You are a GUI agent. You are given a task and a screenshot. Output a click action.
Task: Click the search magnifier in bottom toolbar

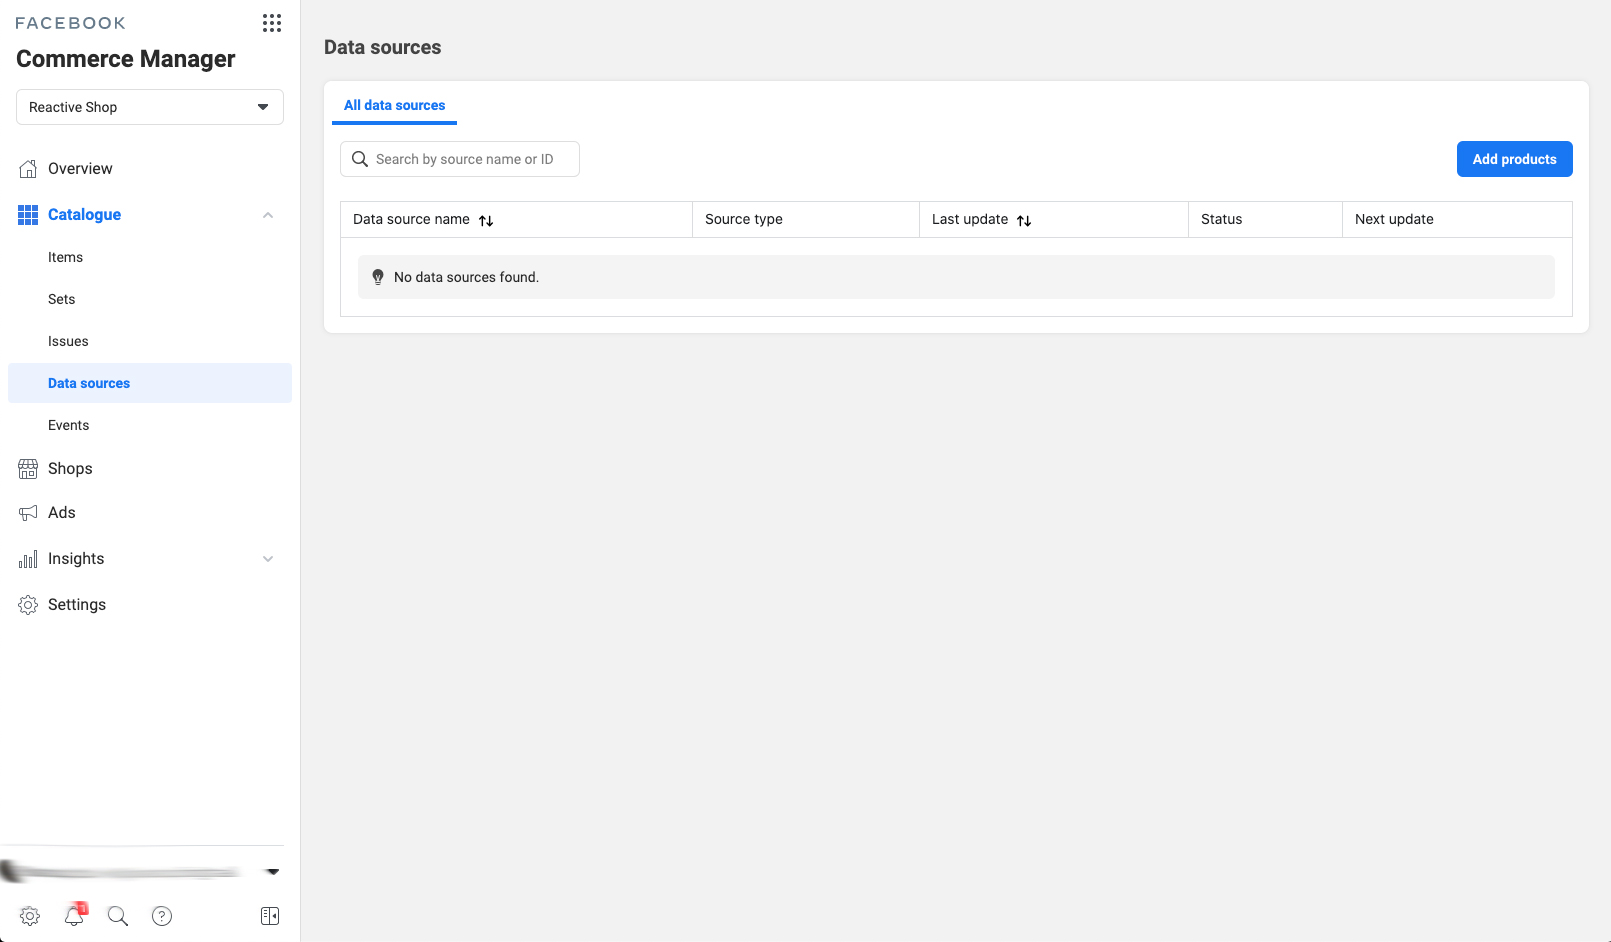pyautogui.click(x=118, y=916)
